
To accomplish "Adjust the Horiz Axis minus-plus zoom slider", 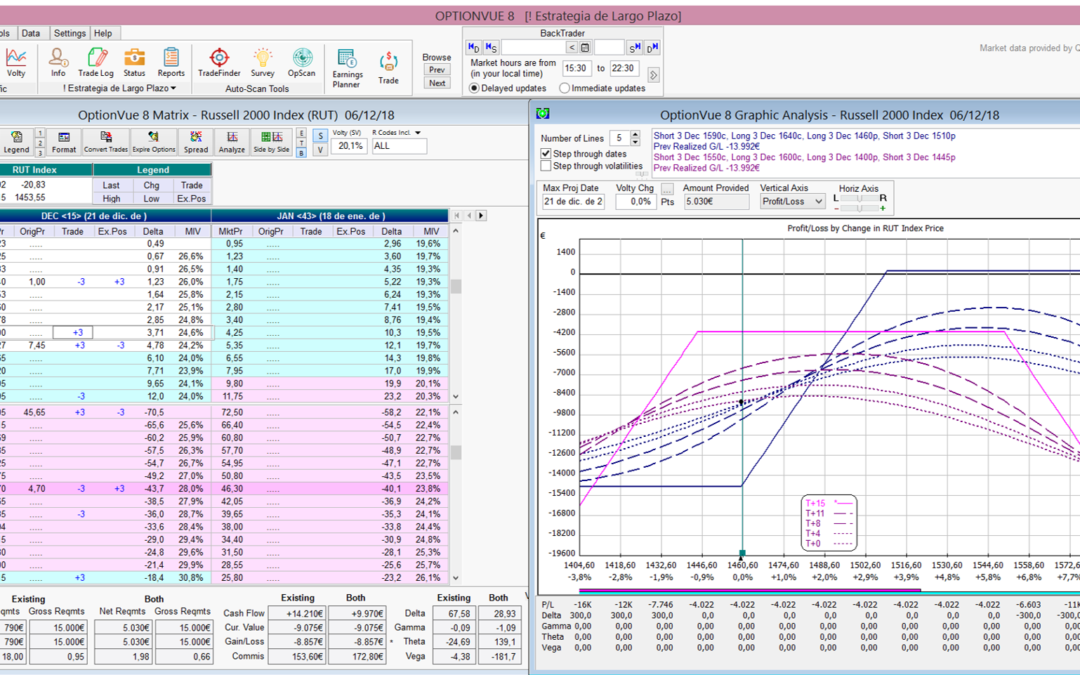I will (858, 207).
